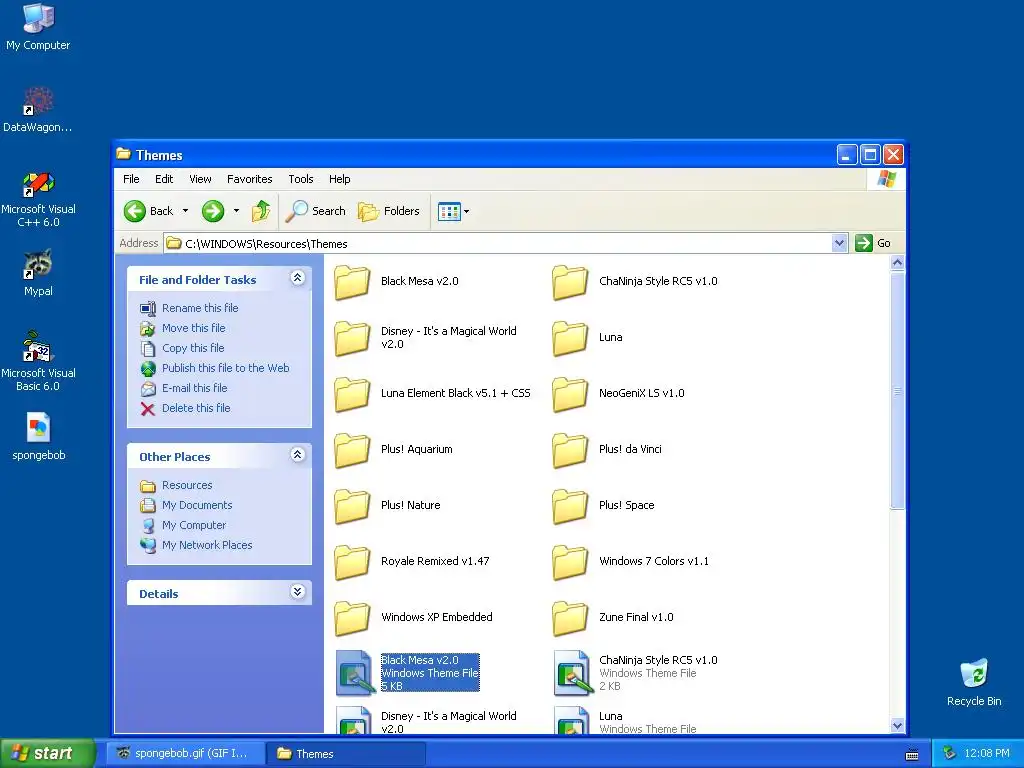The width and height of the screenshot is (1024, 768).
Task: Switch to spongebob.gif taskbar window
Action: pyautogui.click(x=185, y=754)
